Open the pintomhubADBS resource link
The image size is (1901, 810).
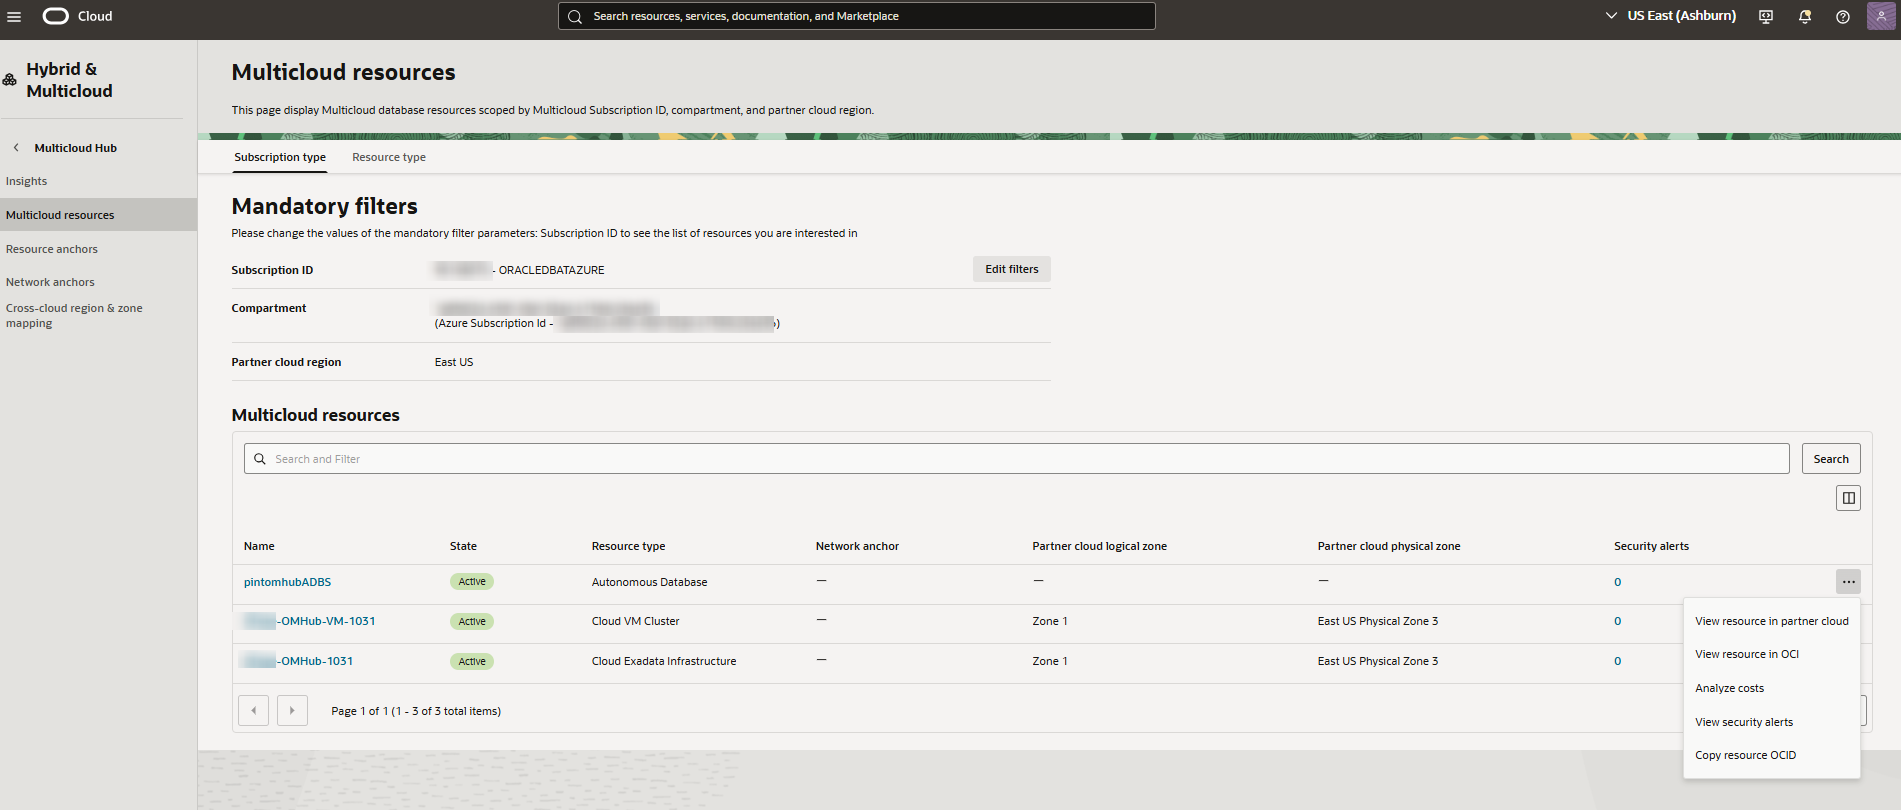click(287, 582)
